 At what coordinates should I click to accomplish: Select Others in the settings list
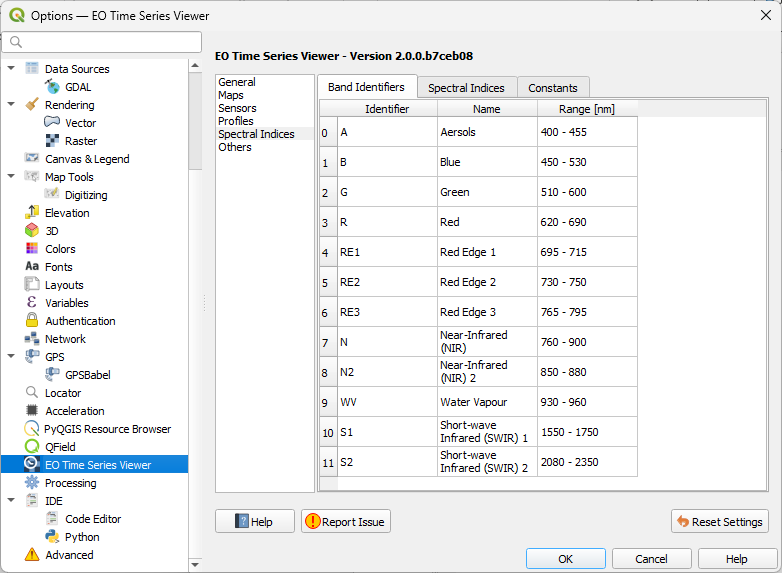[x=235, y=147]
